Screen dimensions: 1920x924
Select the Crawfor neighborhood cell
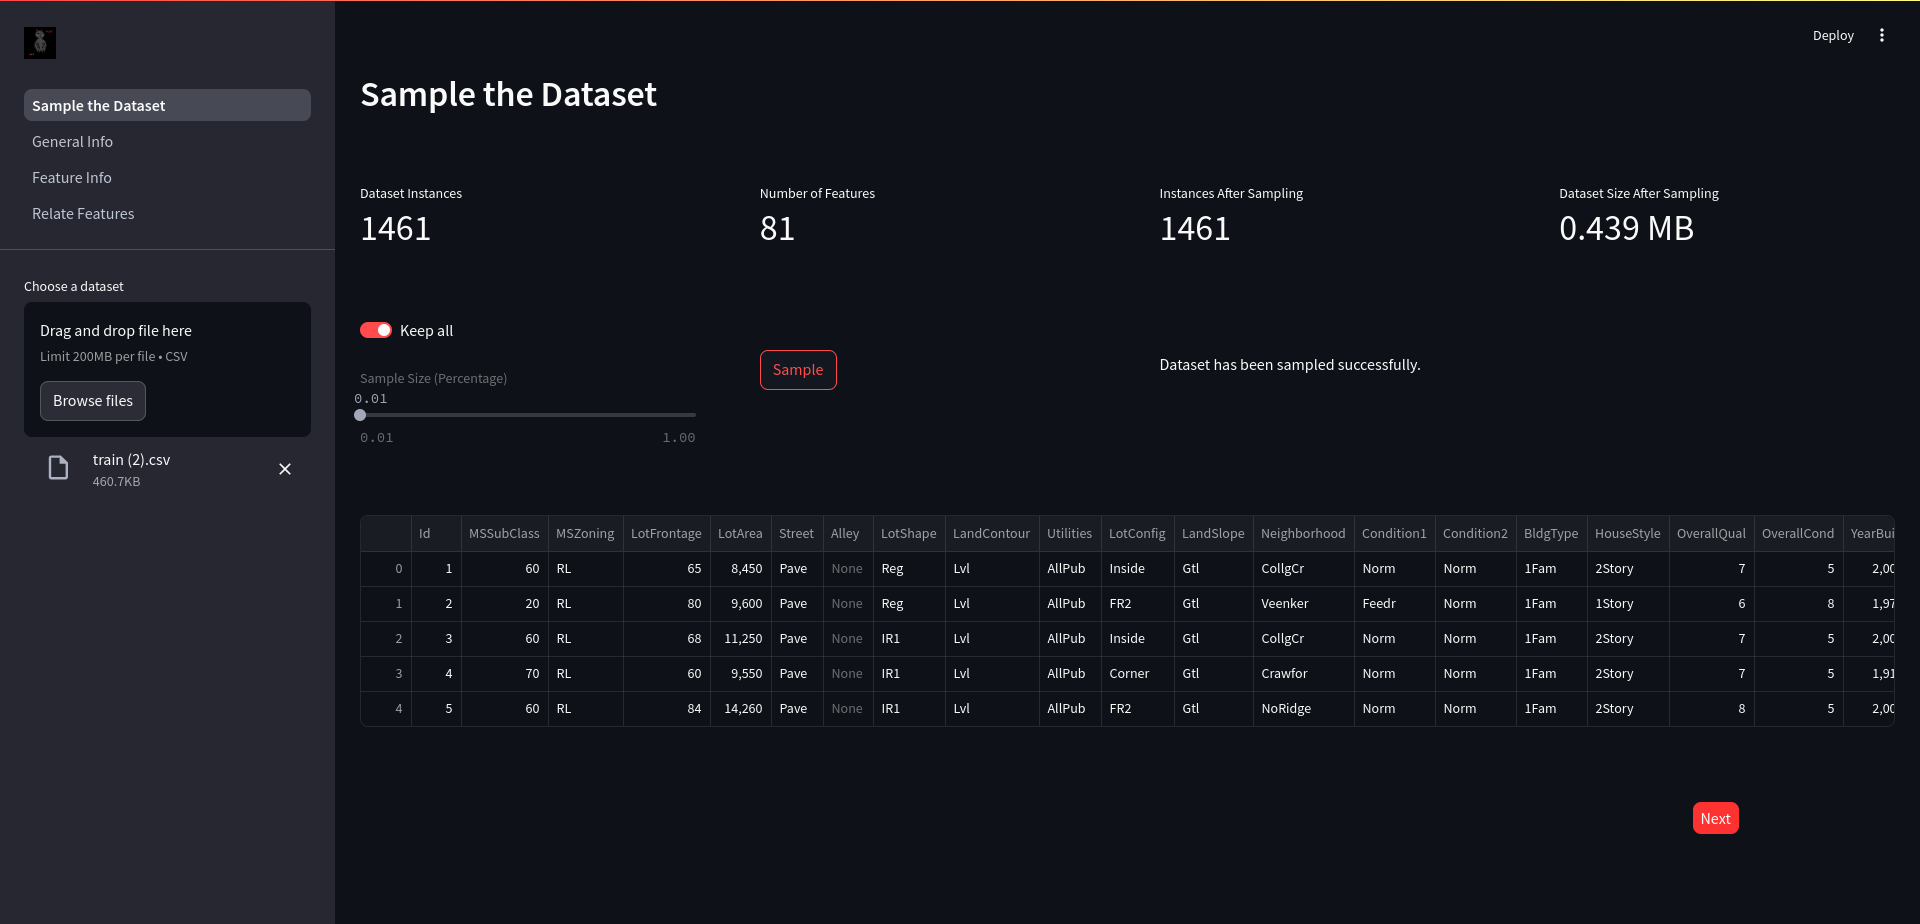[x=1303, y=674]
